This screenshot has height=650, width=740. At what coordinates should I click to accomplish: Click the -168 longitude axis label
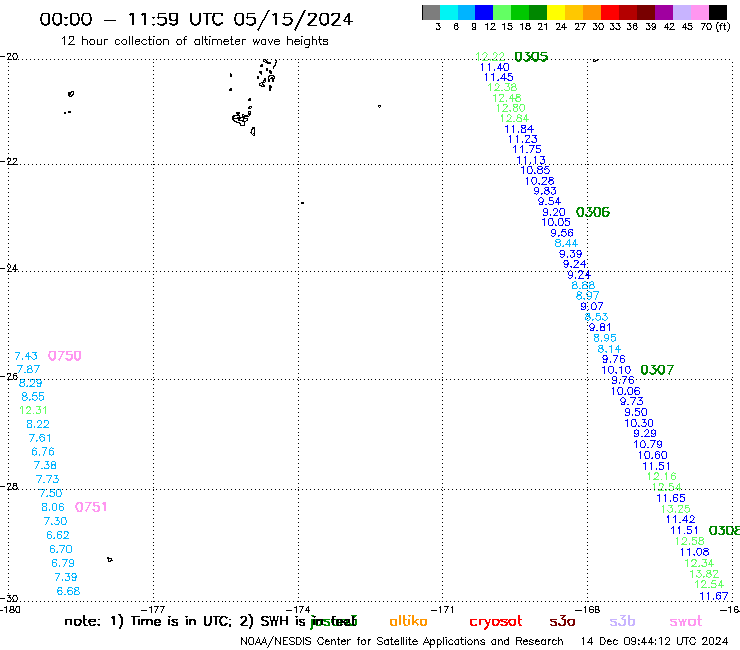(x=588, y=609)
